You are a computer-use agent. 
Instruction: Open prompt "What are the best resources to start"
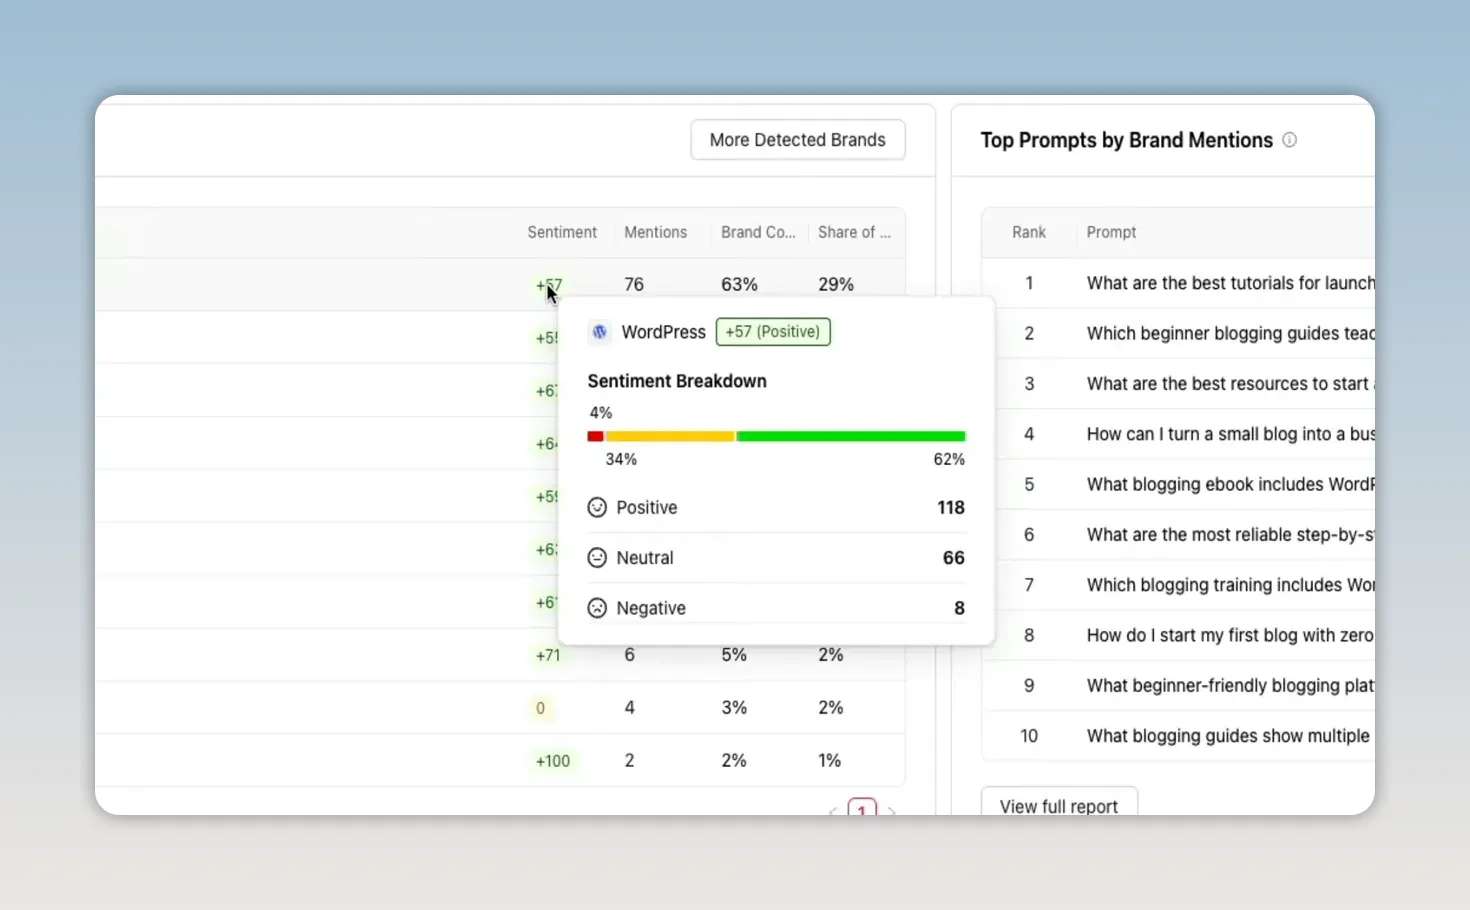pyautogui.click(x=1230, y=383)
